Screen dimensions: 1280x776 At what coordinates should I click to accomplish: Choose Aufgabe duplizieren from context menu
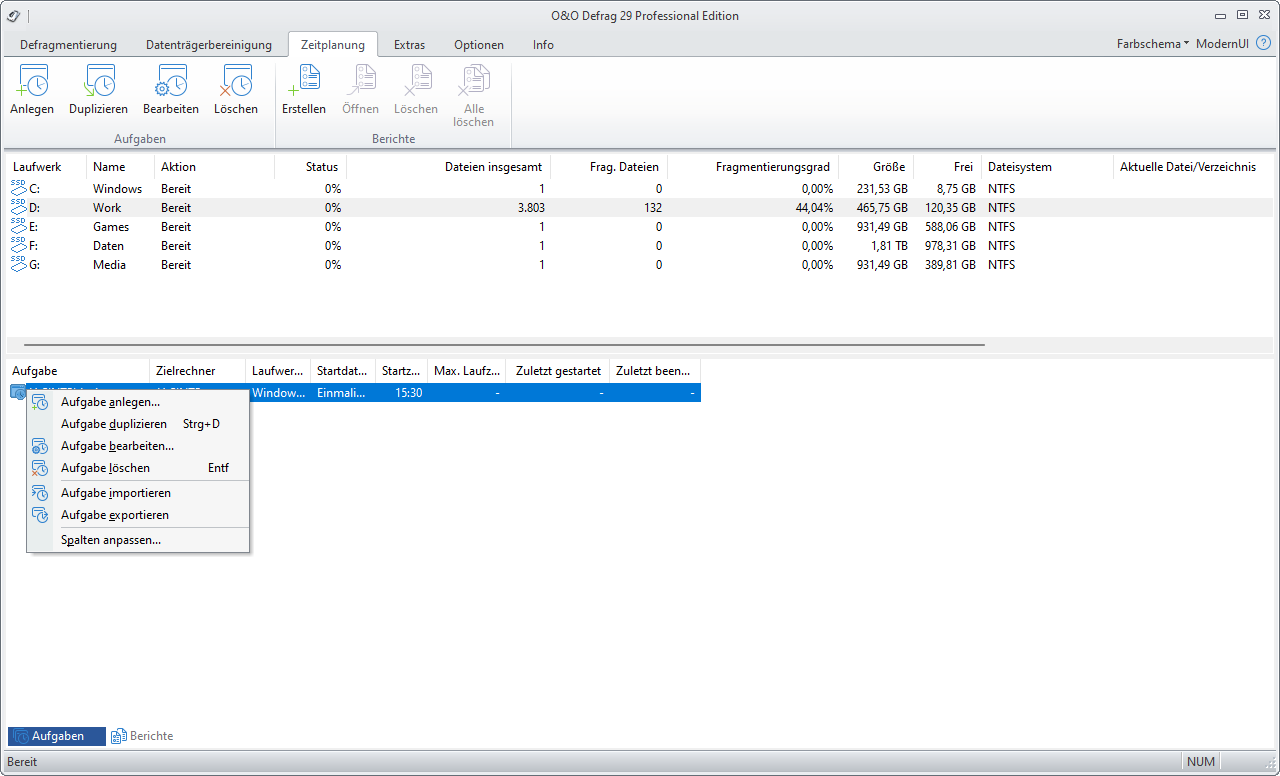click(138, 424)
